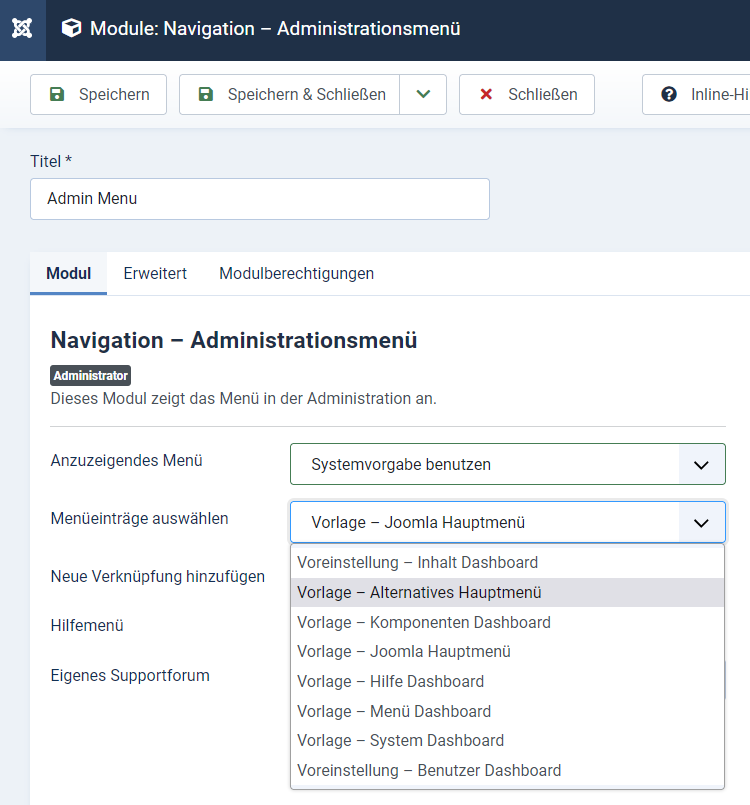Select Voreinstellung – Benutzer Dashboard option
This screenshot has width=750, height=805.
tap(429, 771)
